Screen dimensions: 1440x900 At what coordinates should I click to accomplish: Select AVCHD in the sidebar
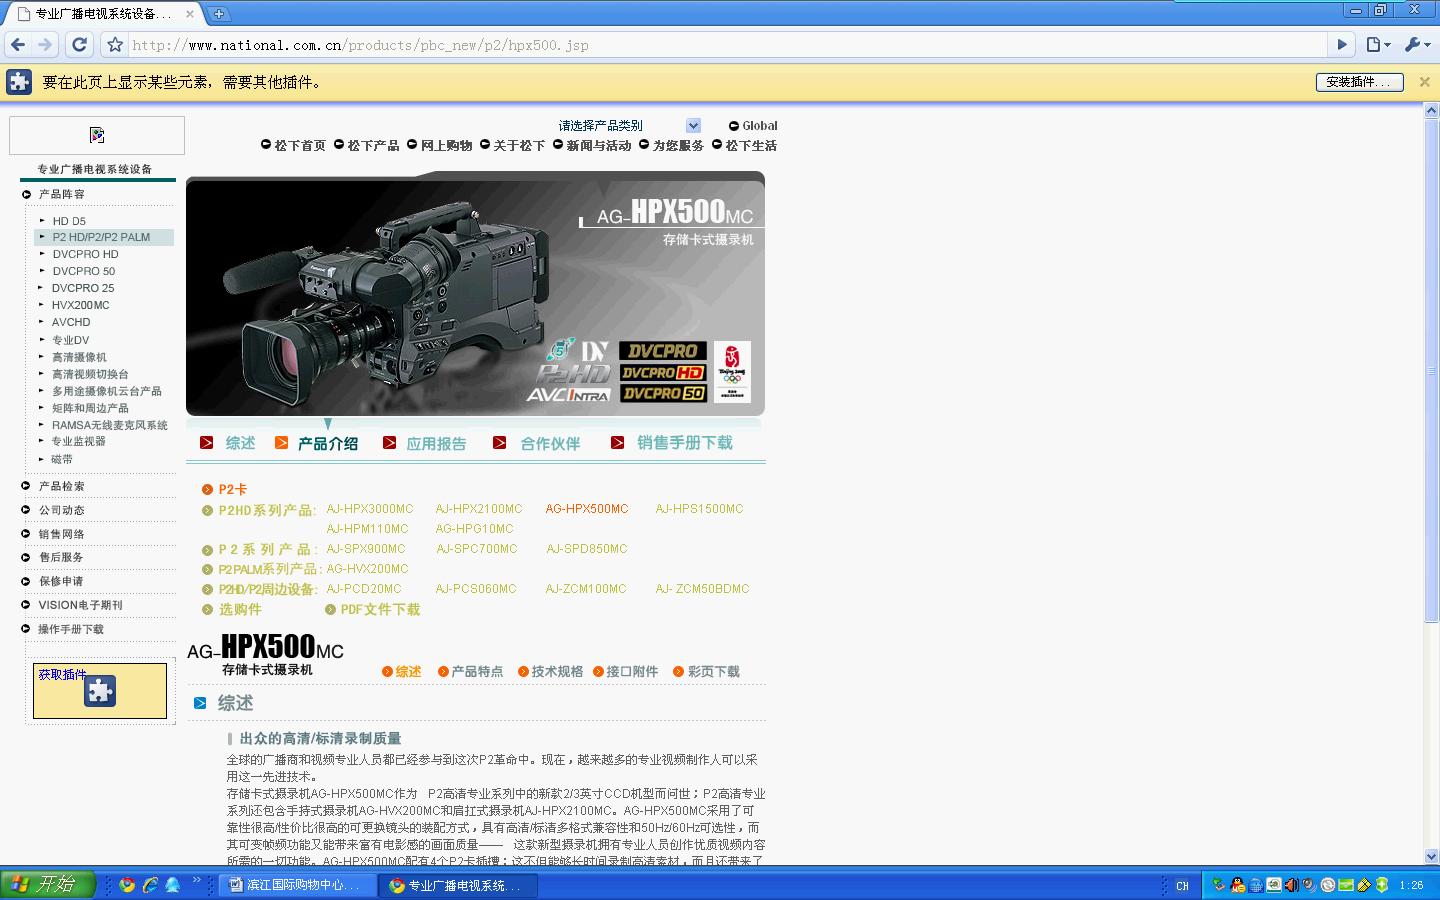[x=71, y=322]
